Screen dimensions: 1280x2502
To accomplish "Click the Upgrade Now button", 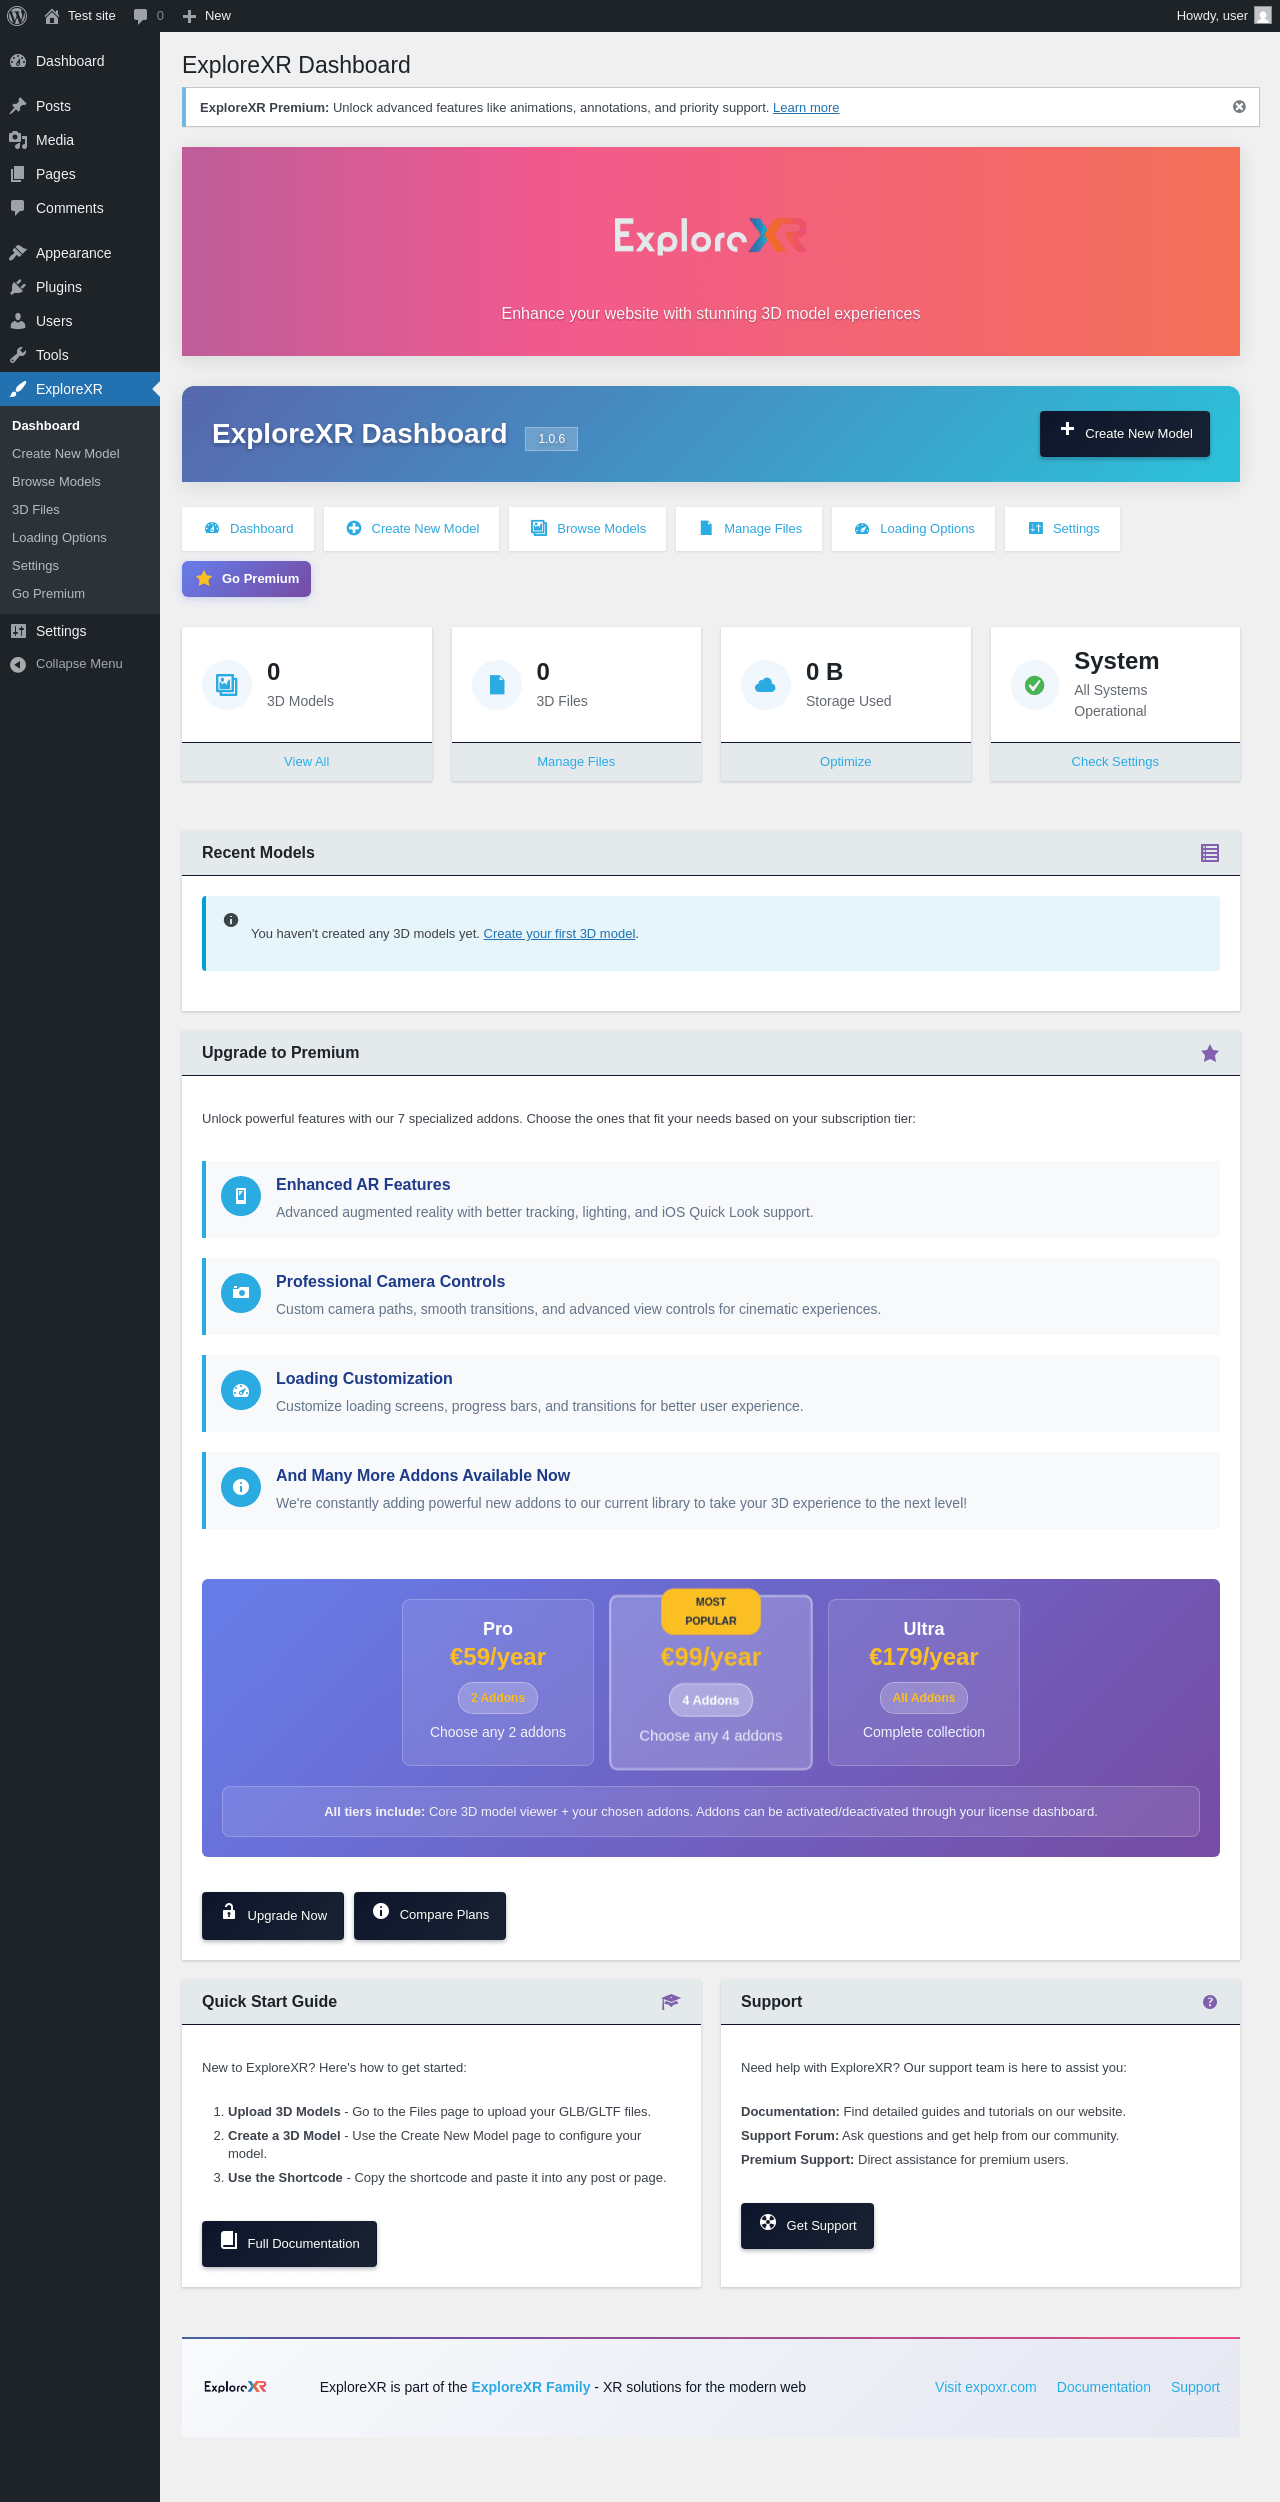I will click(273, 1916).
